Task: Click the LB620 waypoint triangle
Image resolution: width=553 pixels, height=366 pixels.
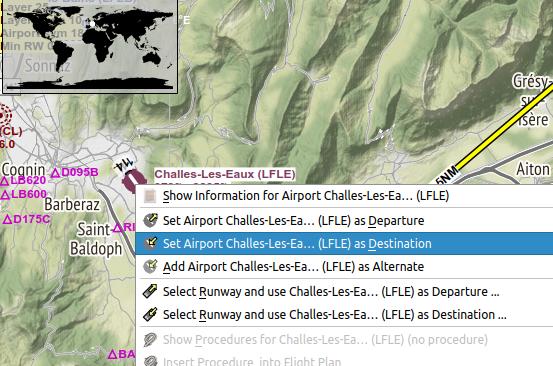Action: click(x=4, y=181)
